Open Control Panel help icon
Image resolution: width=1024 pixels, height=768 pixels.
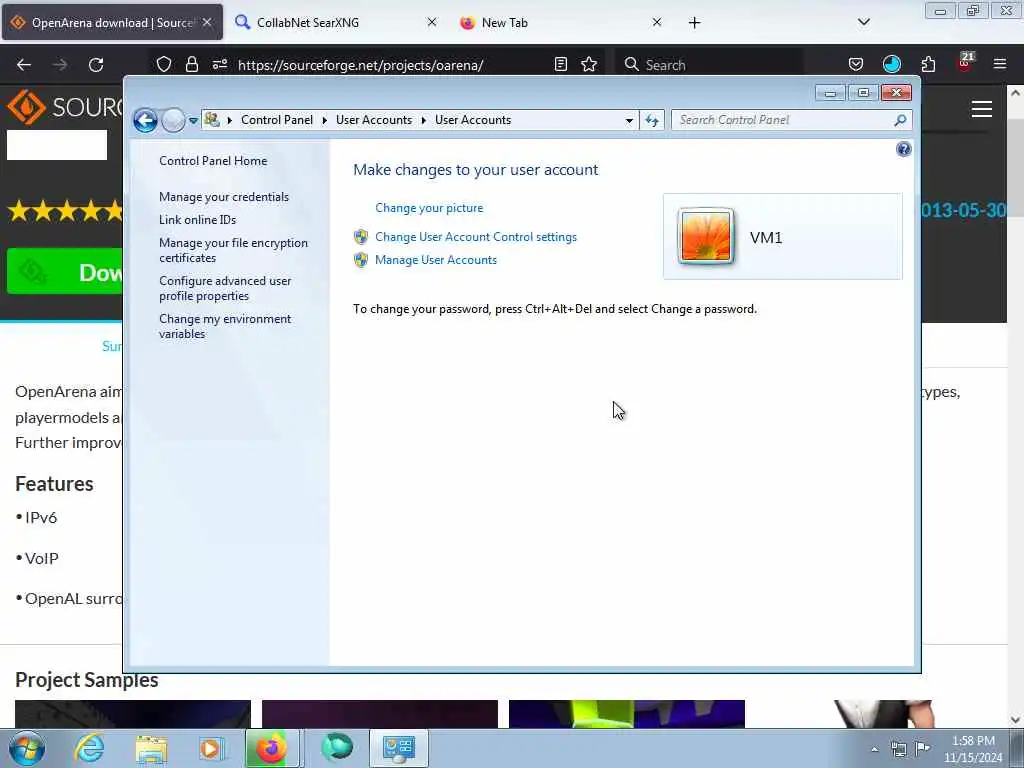[903, 150]
